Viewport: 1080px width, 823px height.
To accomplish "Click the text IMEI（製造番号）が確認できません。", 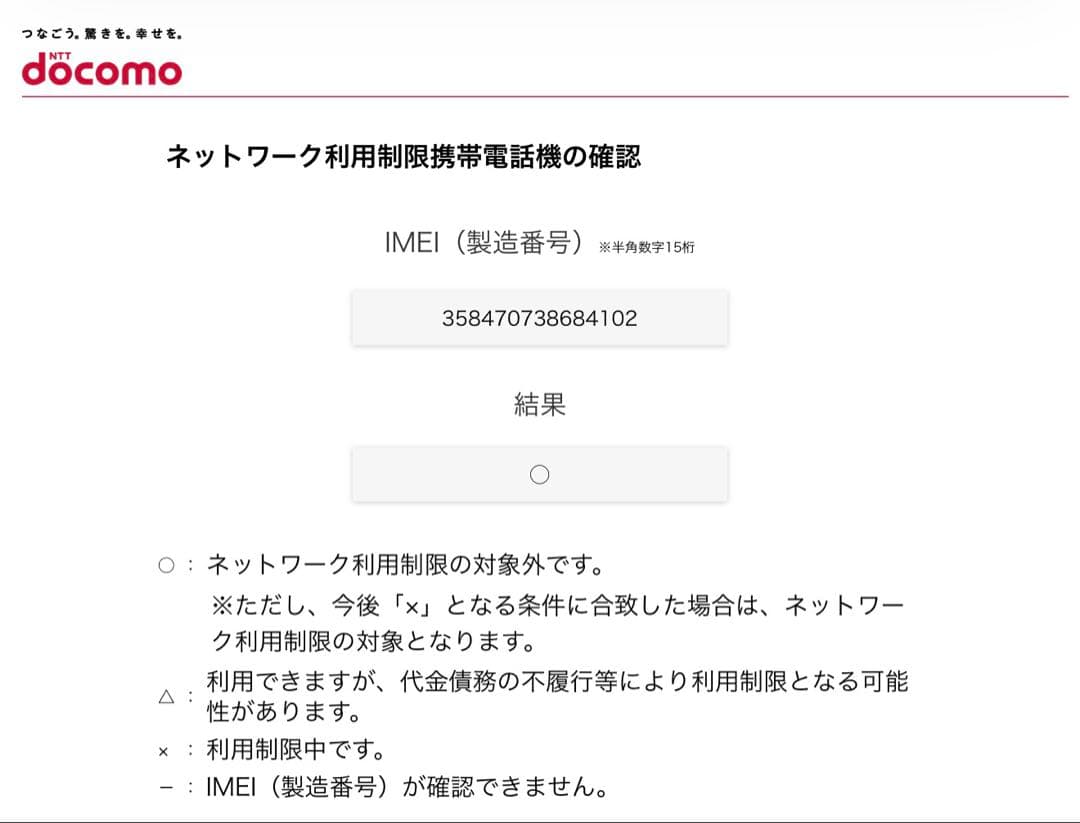I will pyautogui.click(x=408, y=788).
